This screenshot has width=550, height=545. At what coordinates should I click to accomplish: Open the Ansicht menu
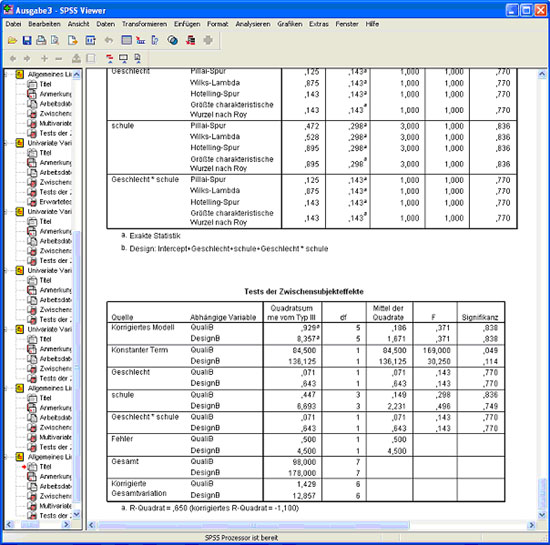click(79, 24)
